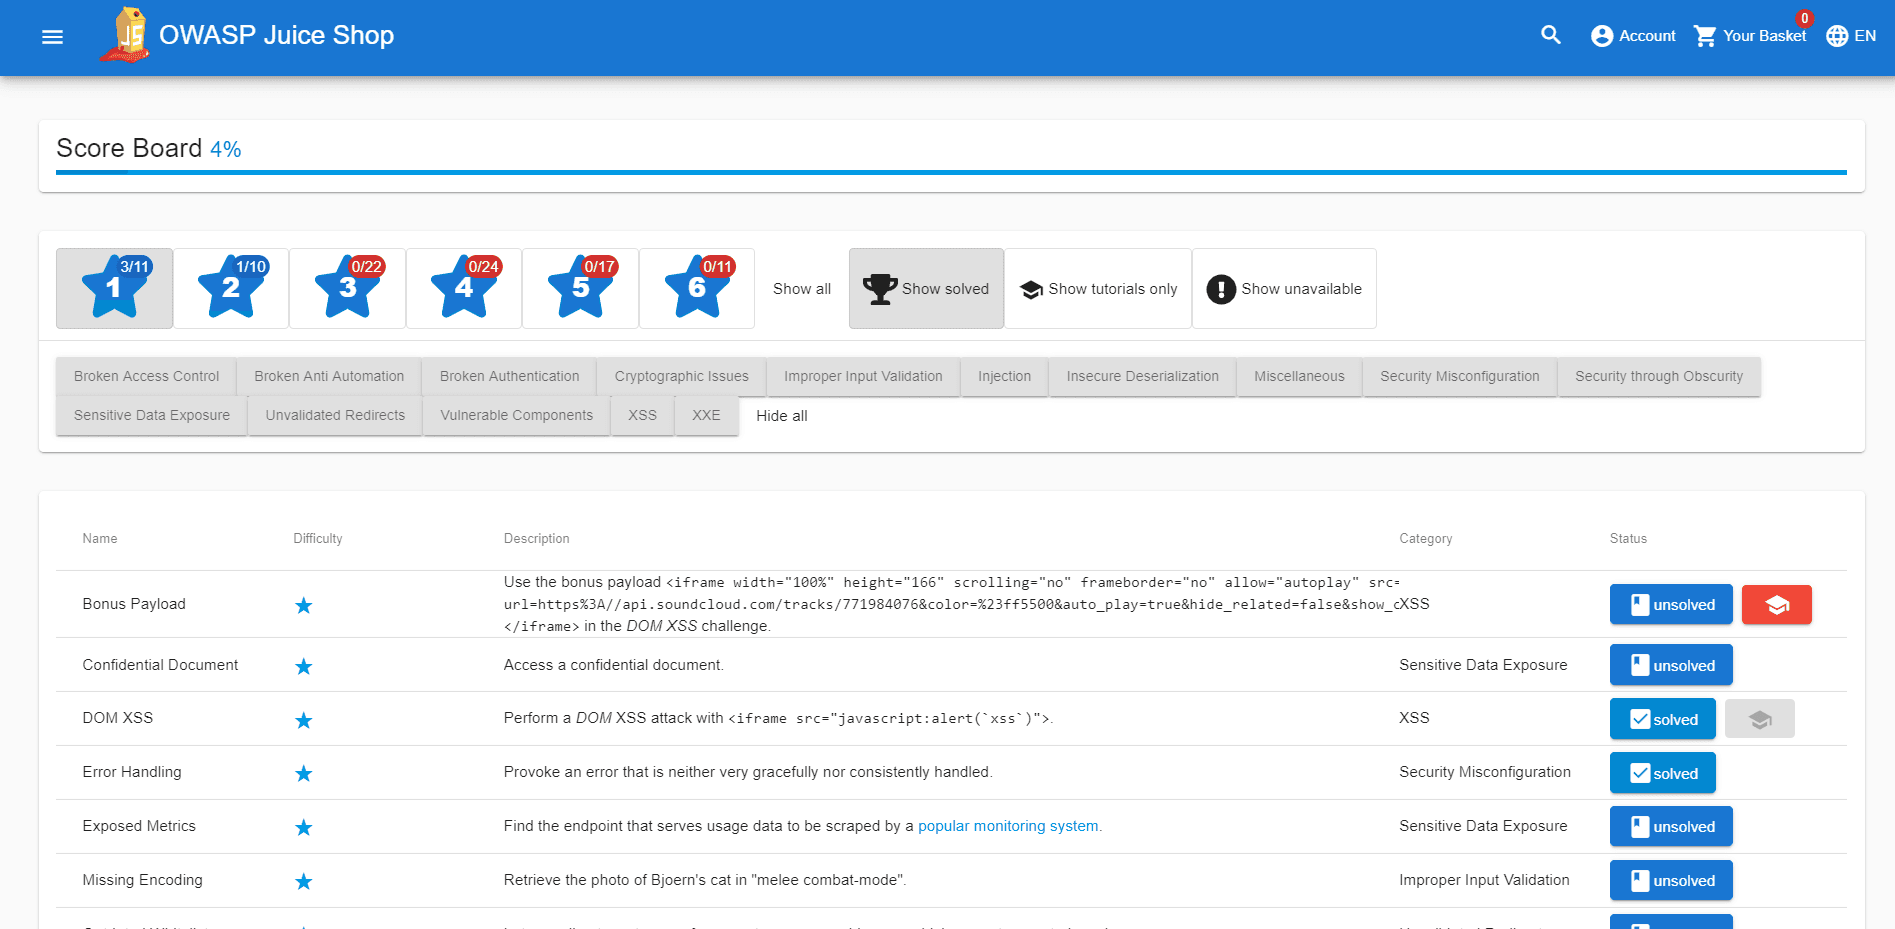Toggle Show unavailable challenges

pos(1284,289)
